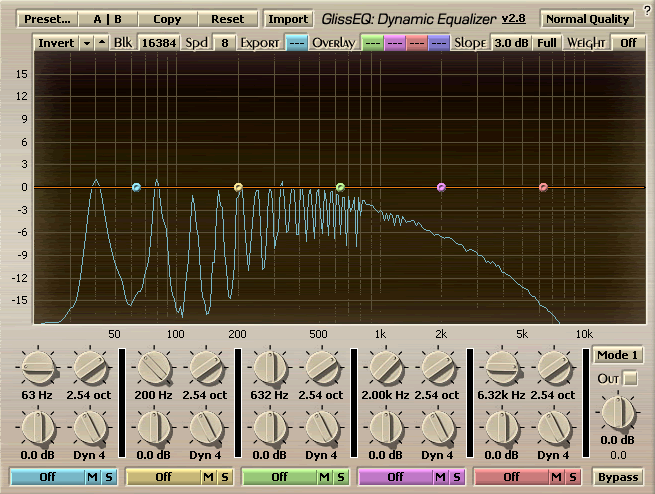Click the bandwidth knob of 6.32k Hz band

click(554, 368)
